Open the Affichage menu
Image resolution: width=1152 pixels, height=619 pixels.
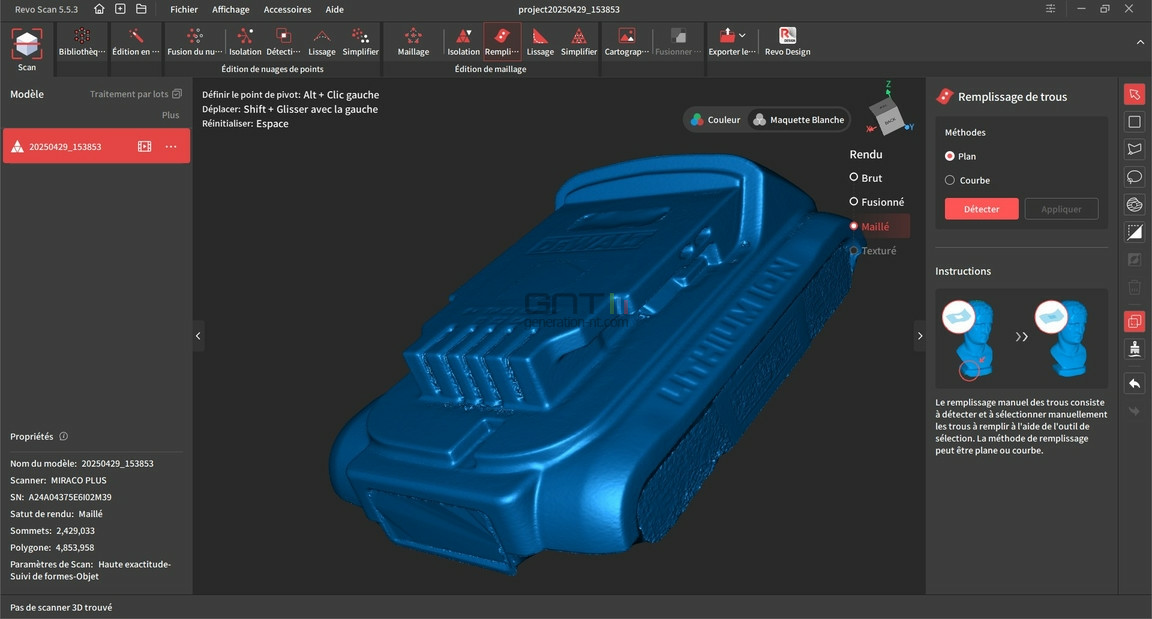click(231, 10)
